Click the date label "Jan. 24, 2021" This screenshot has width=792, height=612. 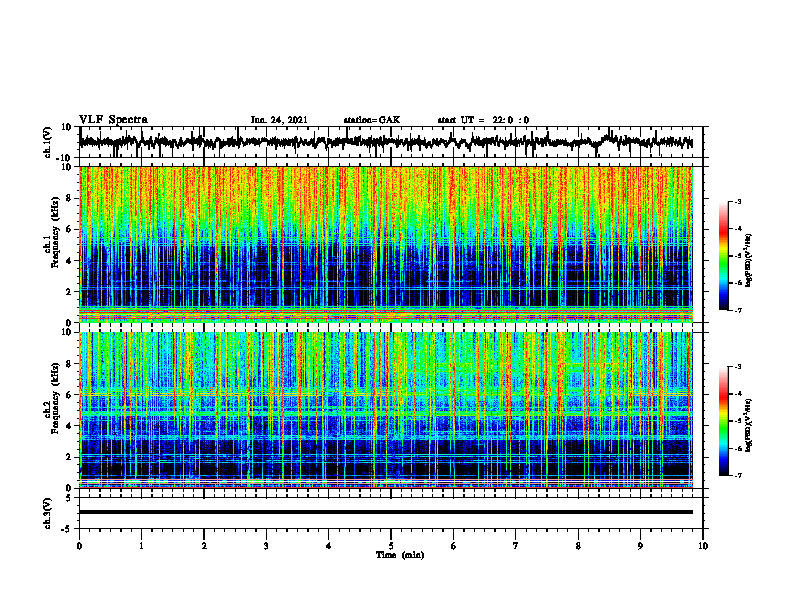tap(279, 120)
